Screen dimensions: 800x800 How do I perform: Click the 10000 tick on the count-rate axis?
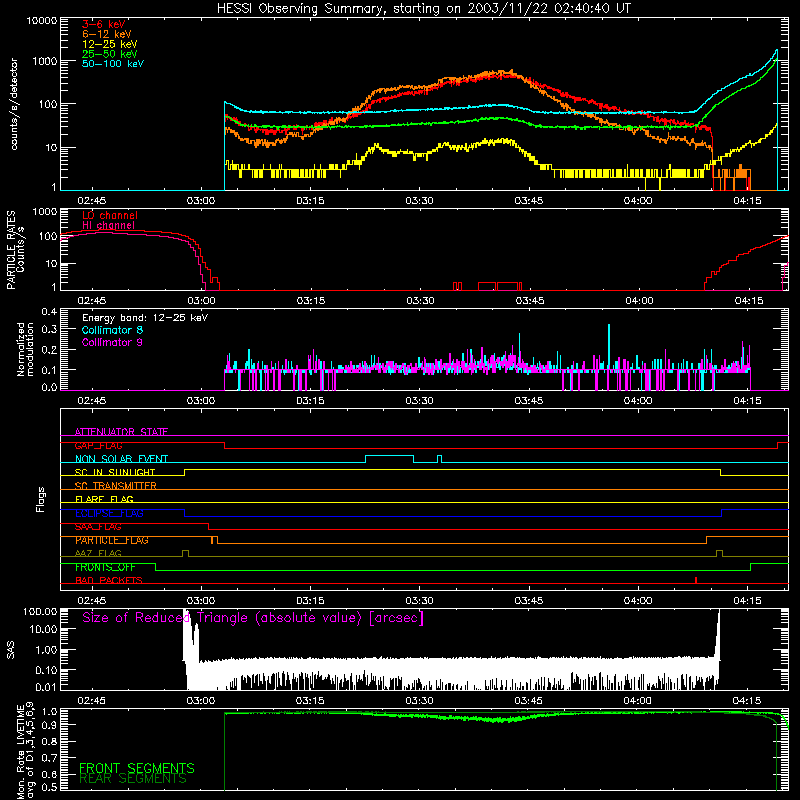tap(41, 21)
